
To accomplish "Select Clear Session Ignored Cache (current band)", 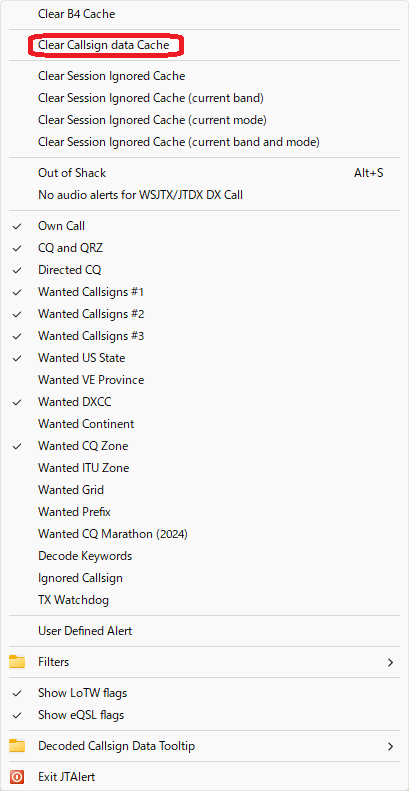I will (204, 98).
